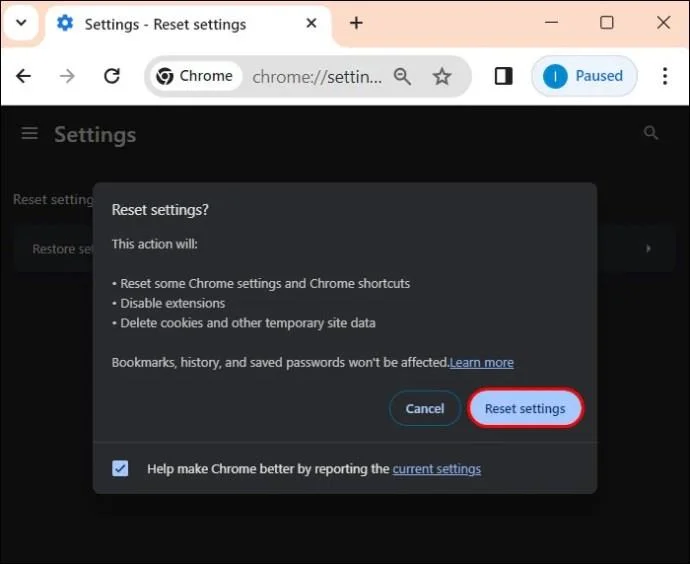Go back with the browser back arrow
This screenshot has width=690, height=564.
(x=23, y=76)
